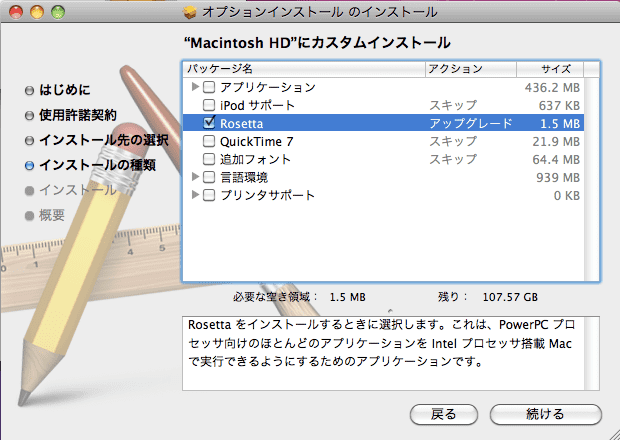Click the スキップ action for 追加フォント
The height and width of the screenshot is (440, 620).
tap(453, 159)
